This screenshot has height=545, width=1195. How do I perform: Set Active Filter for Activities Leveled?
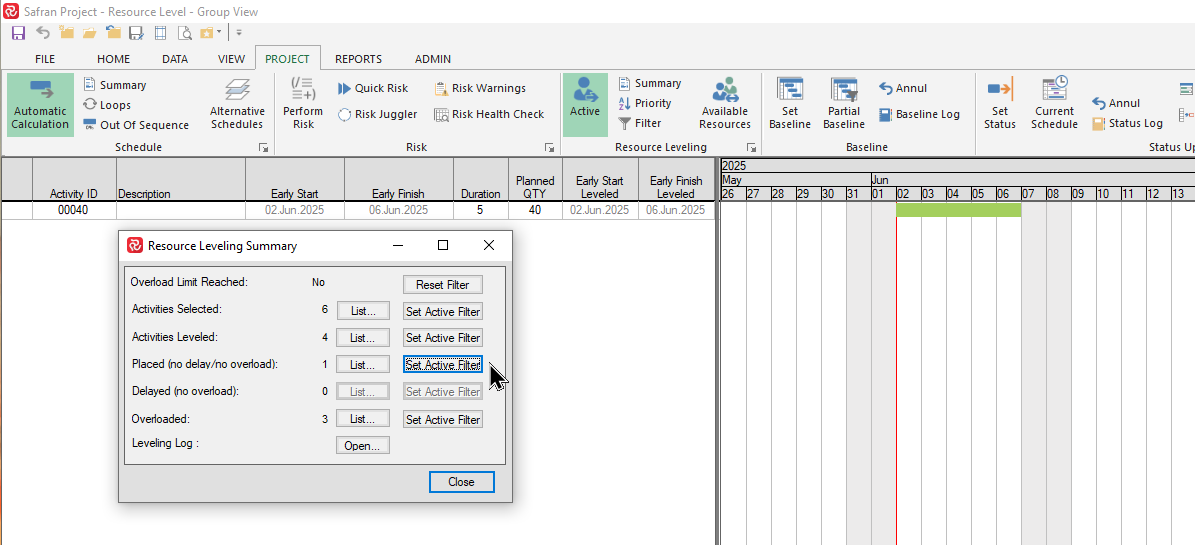click(x=443, y=338)
